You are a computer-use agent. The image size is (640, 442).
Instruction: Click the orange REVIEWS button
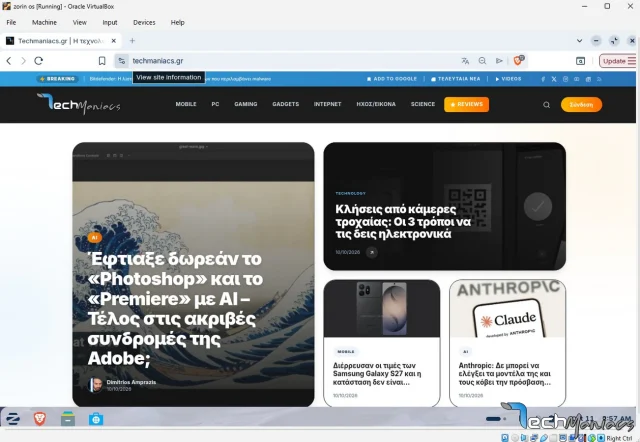tap(466, 104)
